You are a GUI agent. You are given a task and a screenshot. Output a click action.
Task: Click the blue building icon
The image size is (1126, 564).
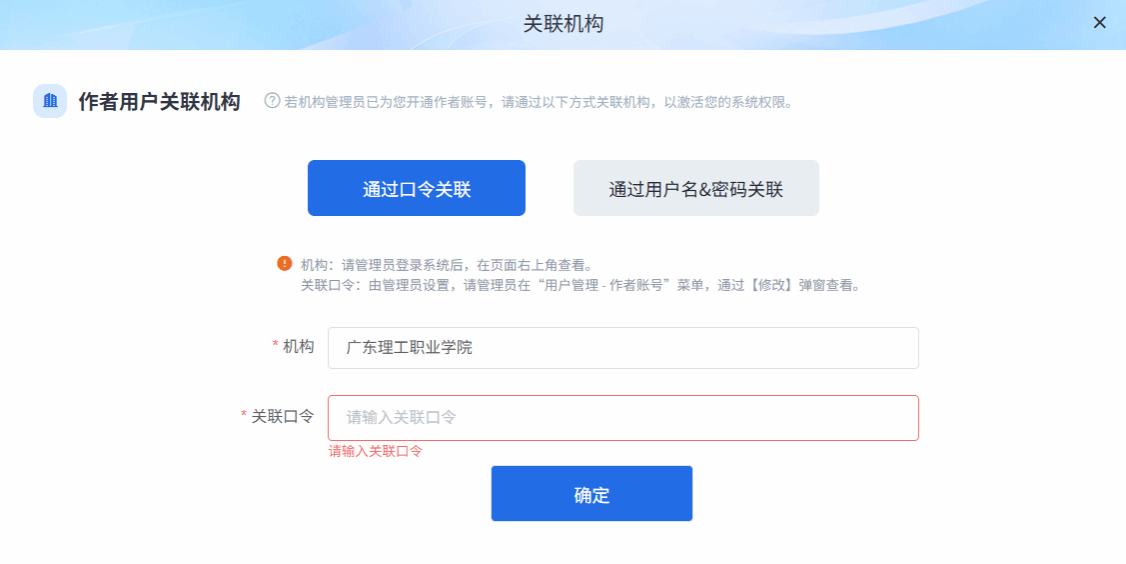click(50, 101)
